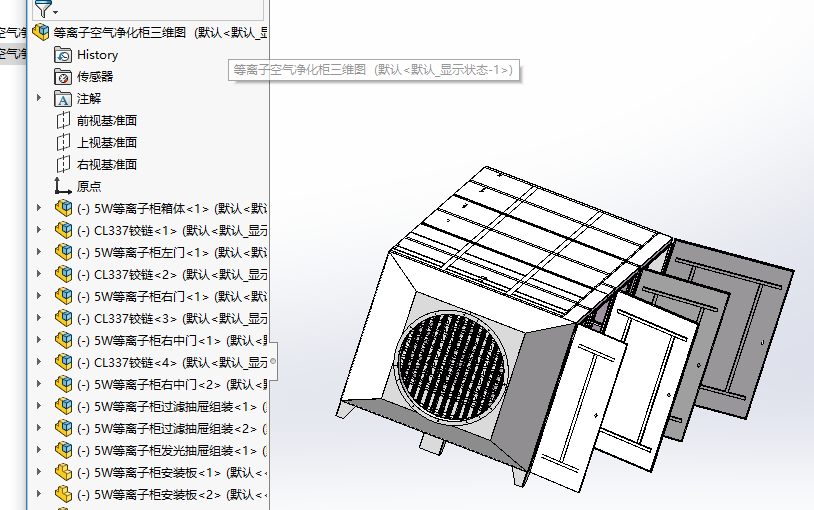Select the 注解 label
The width and height of the screenshot is (814, 510).
(x=89, y=99)
